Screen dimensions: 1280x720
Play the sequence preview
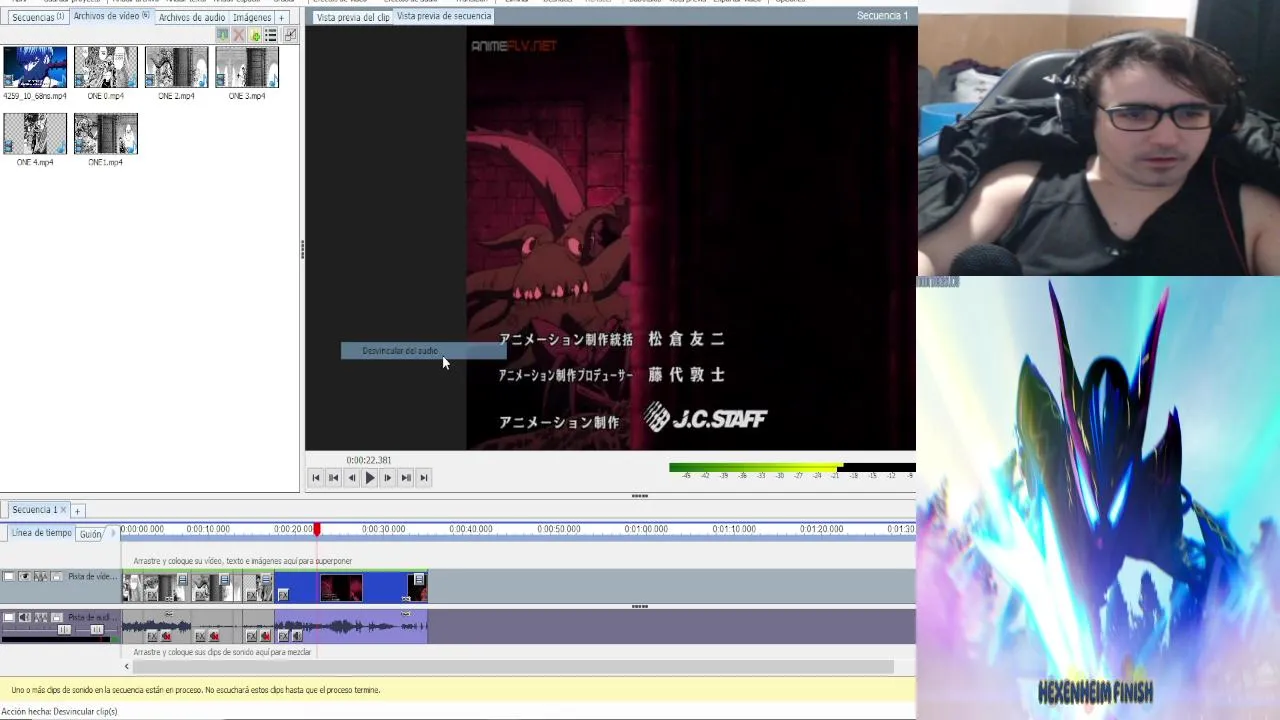[x=369, y=478]
